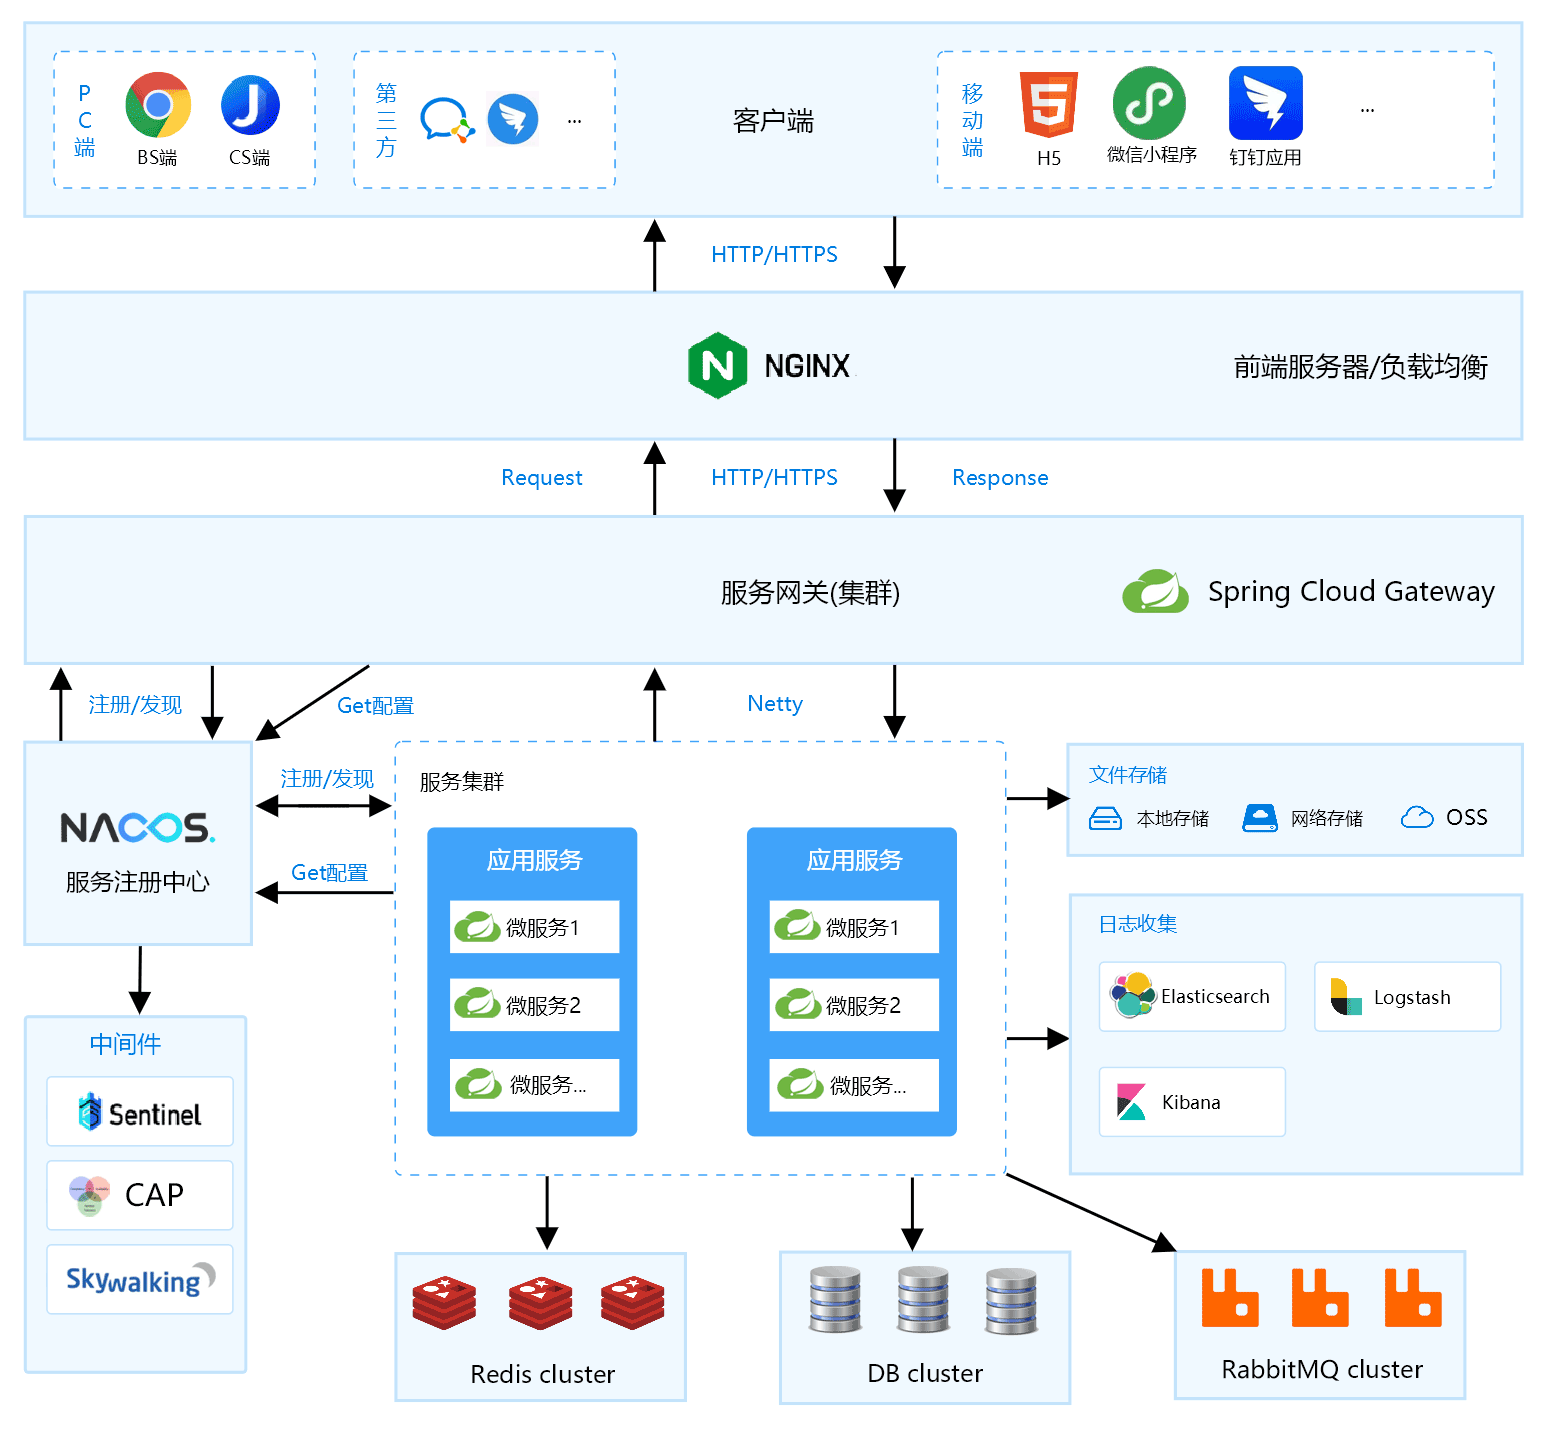
Task: Click the Get配置 label under the gateway
Action: (x=376, y=705)
